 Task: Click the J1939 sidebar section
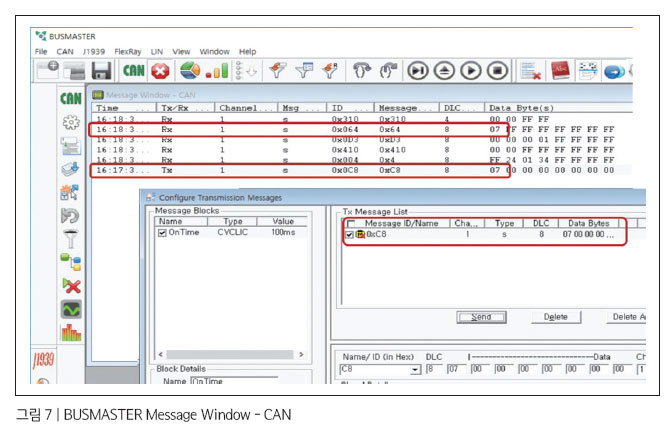(43, 360)
